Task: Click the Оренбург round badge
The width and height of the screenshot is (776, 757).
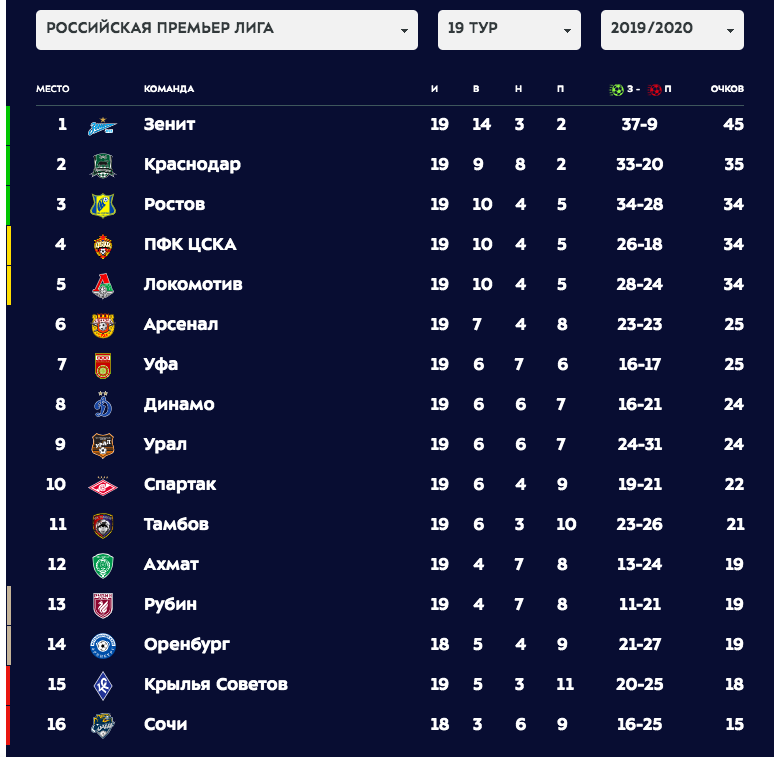Action: pos(103,646)
